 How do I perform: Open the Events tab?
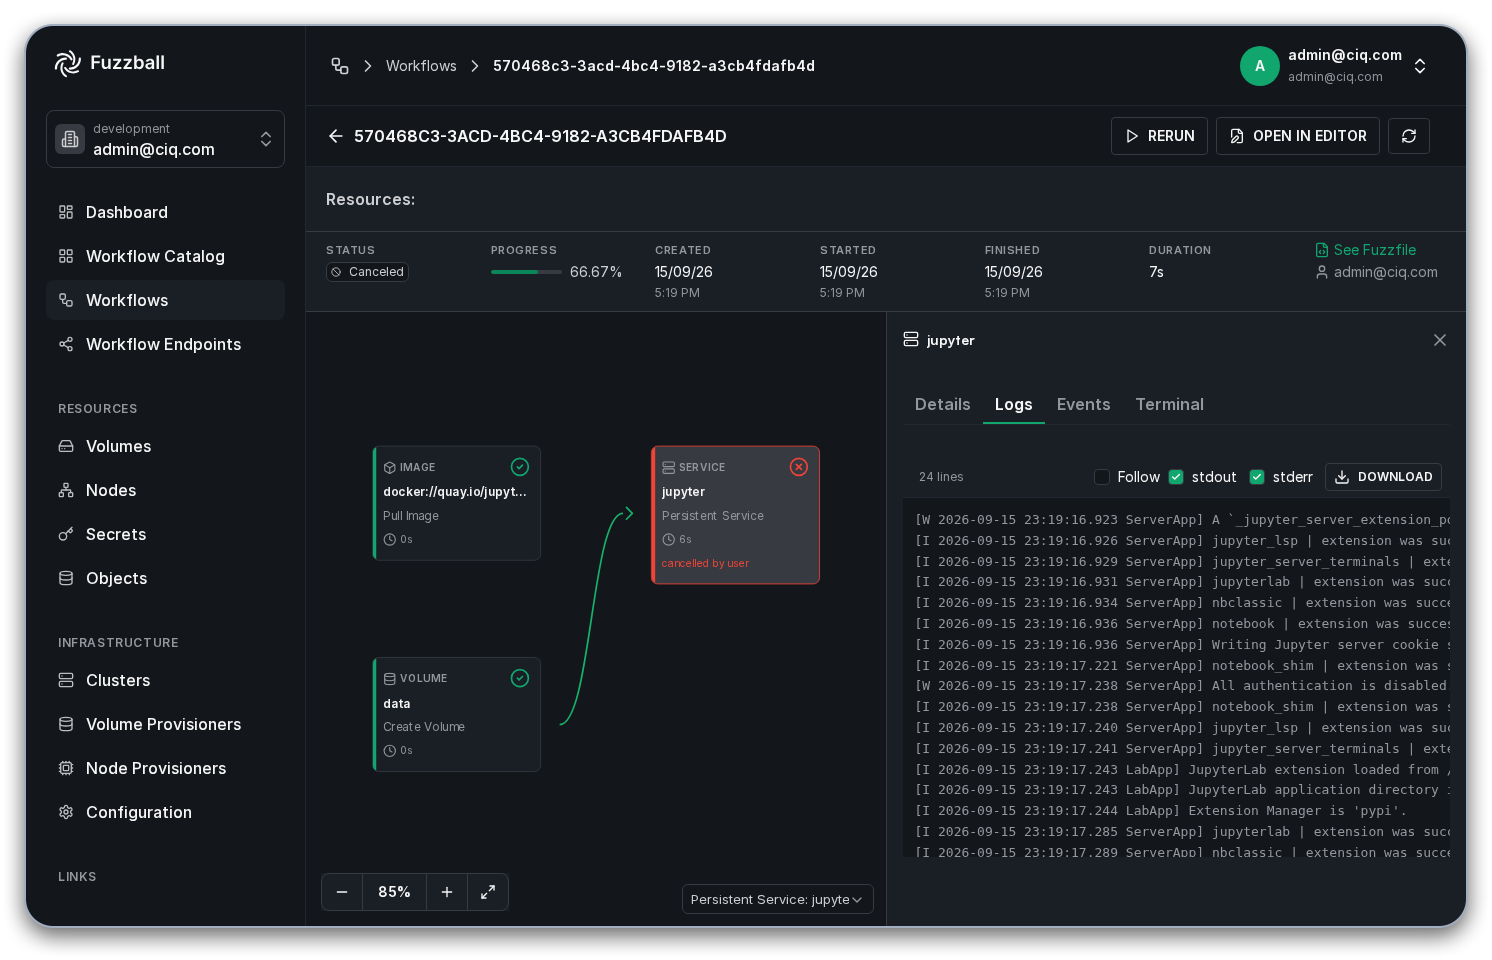[1084, 404]
